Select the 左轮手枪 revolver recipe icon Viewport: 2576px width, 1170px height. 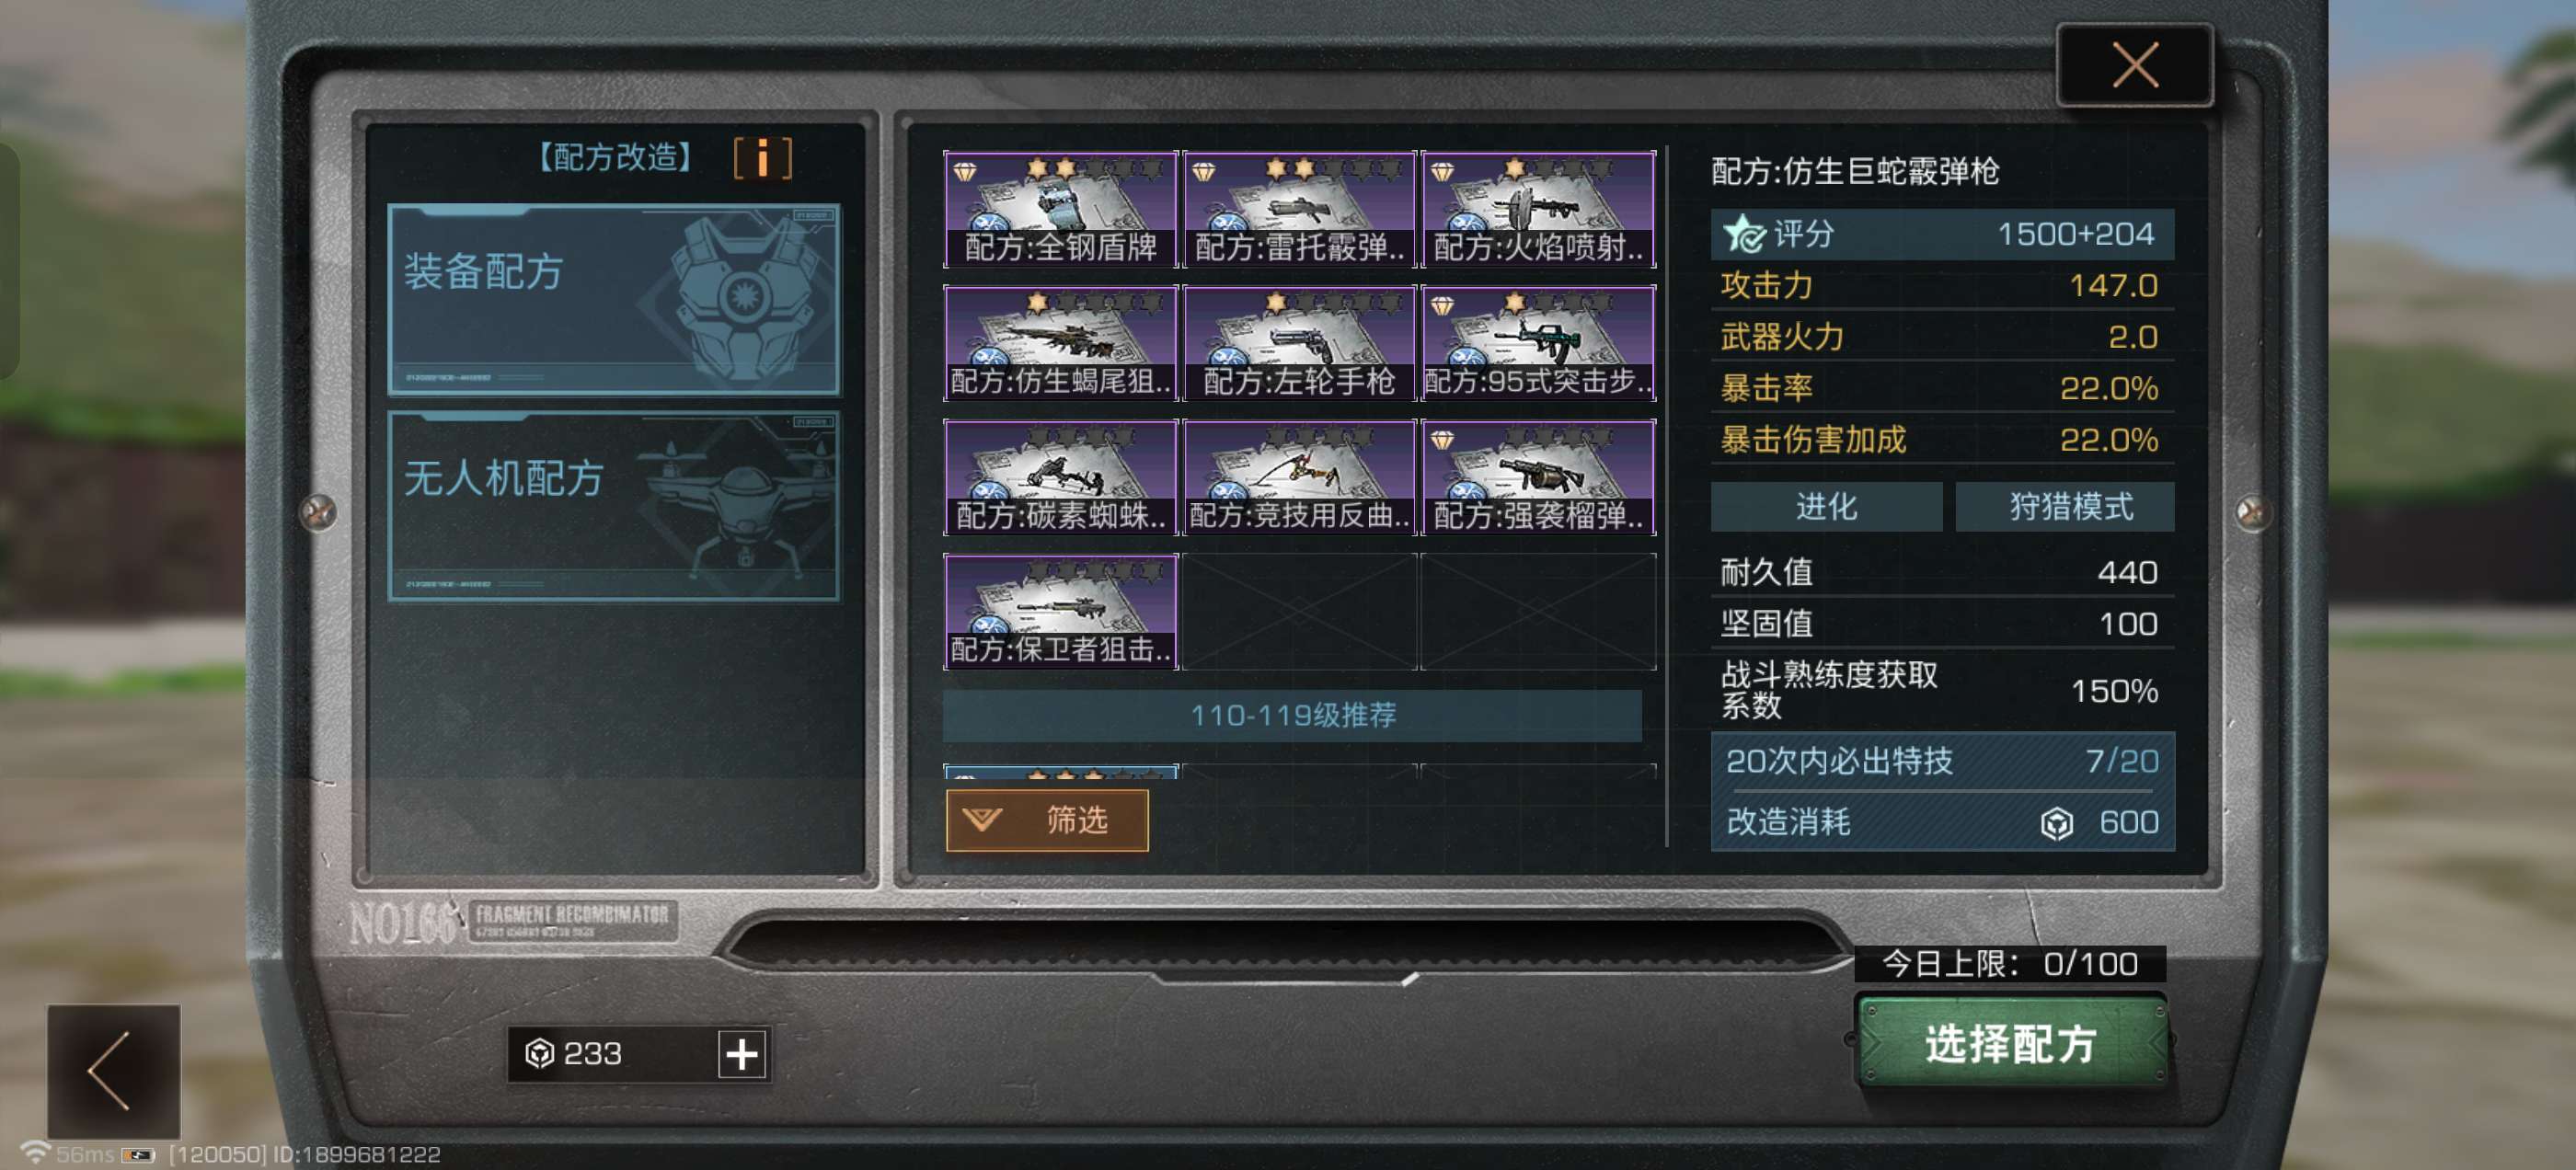click(x=1299, y=343)
